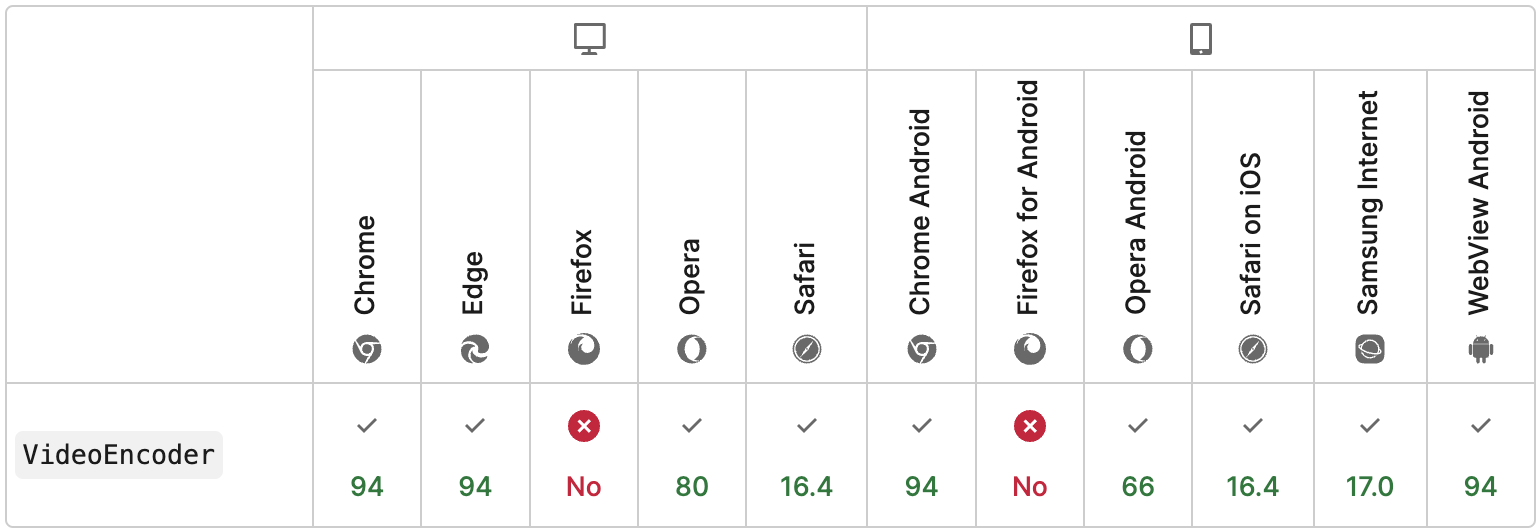Image resolution: width=1540 pixels, height=532 pixels.
Task: Click the desktop Opera logo icon
Action: (x=692, y=349)
